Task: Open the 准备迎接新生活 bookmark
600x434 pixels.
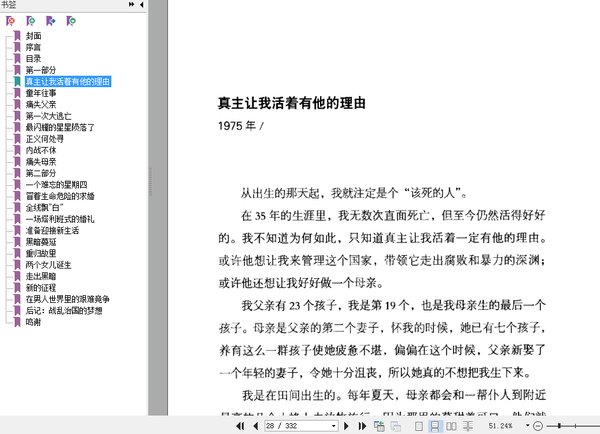Action: 52,231
